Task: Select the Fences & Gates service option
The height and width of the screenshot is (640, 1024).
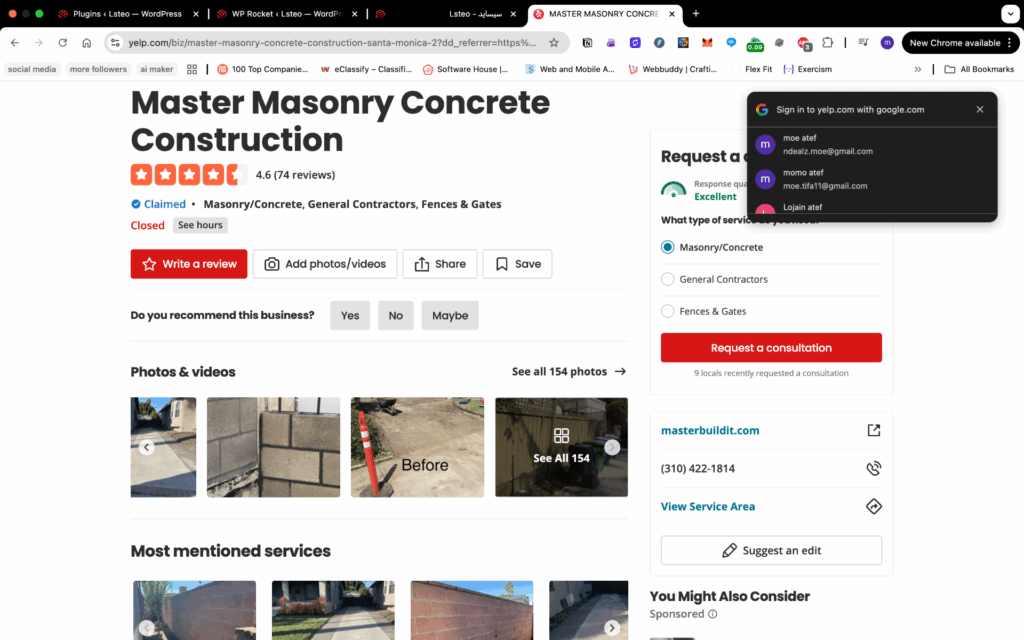Action: 667,311
